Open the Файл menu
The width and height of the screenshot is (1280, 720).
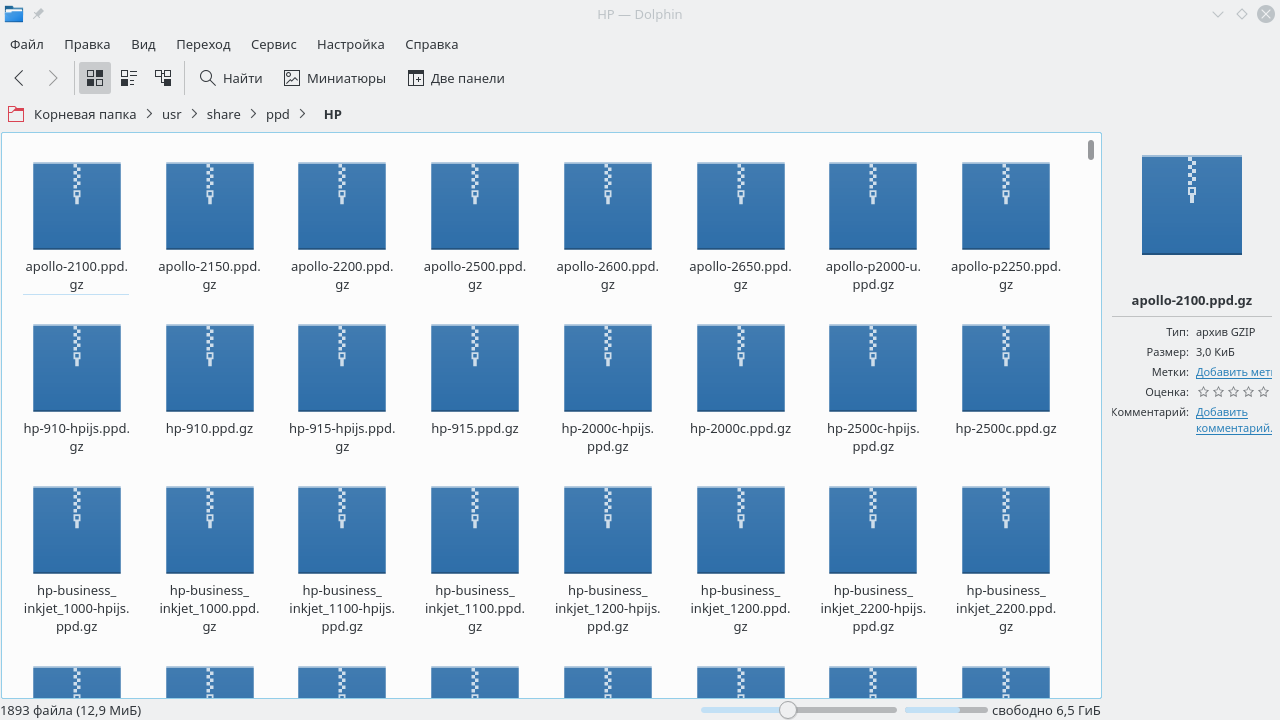coord(27,44)
